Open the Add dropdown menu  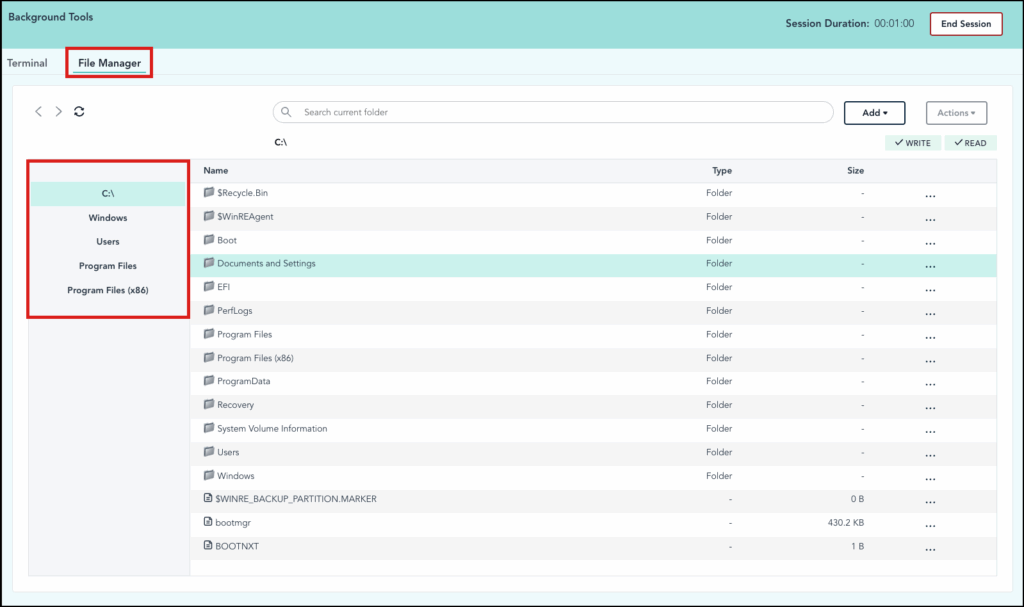click(874, 113)
